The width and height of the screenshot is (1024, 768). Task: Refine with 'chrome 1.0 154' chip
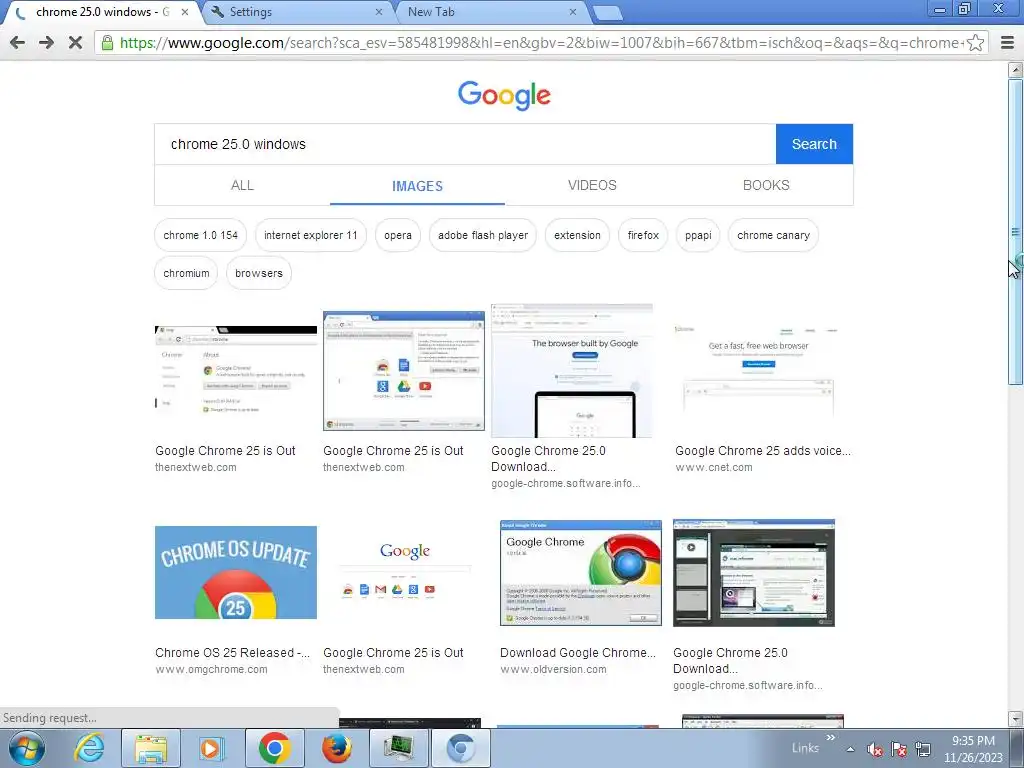(x=200, y=235)
